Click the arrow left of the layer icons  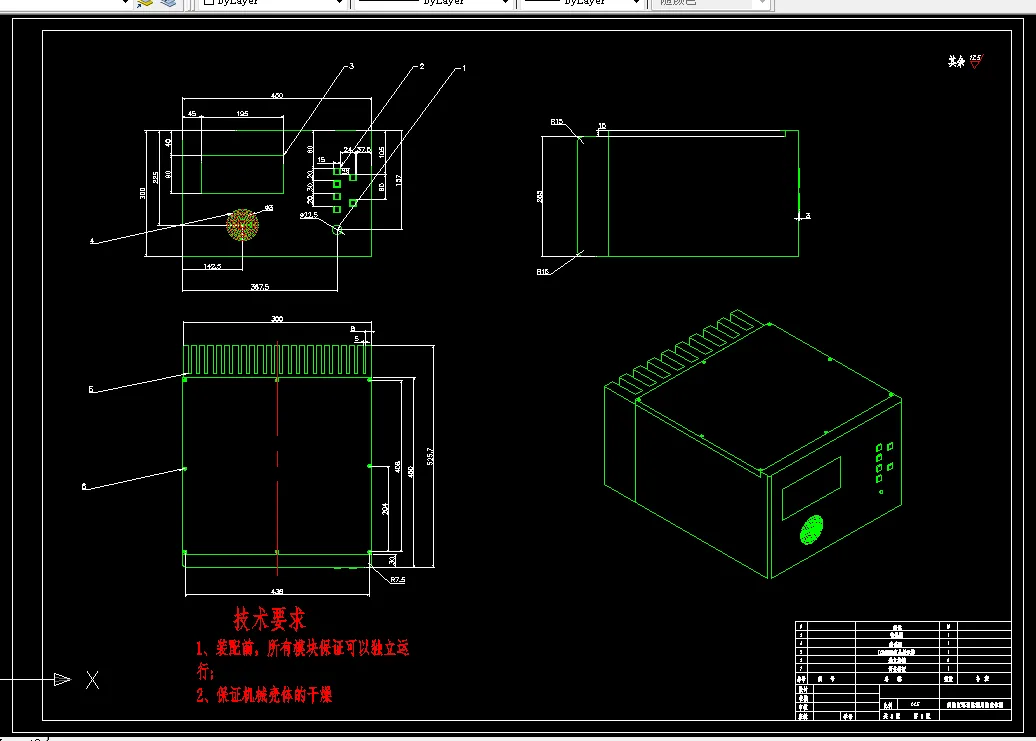pos(125,2)
